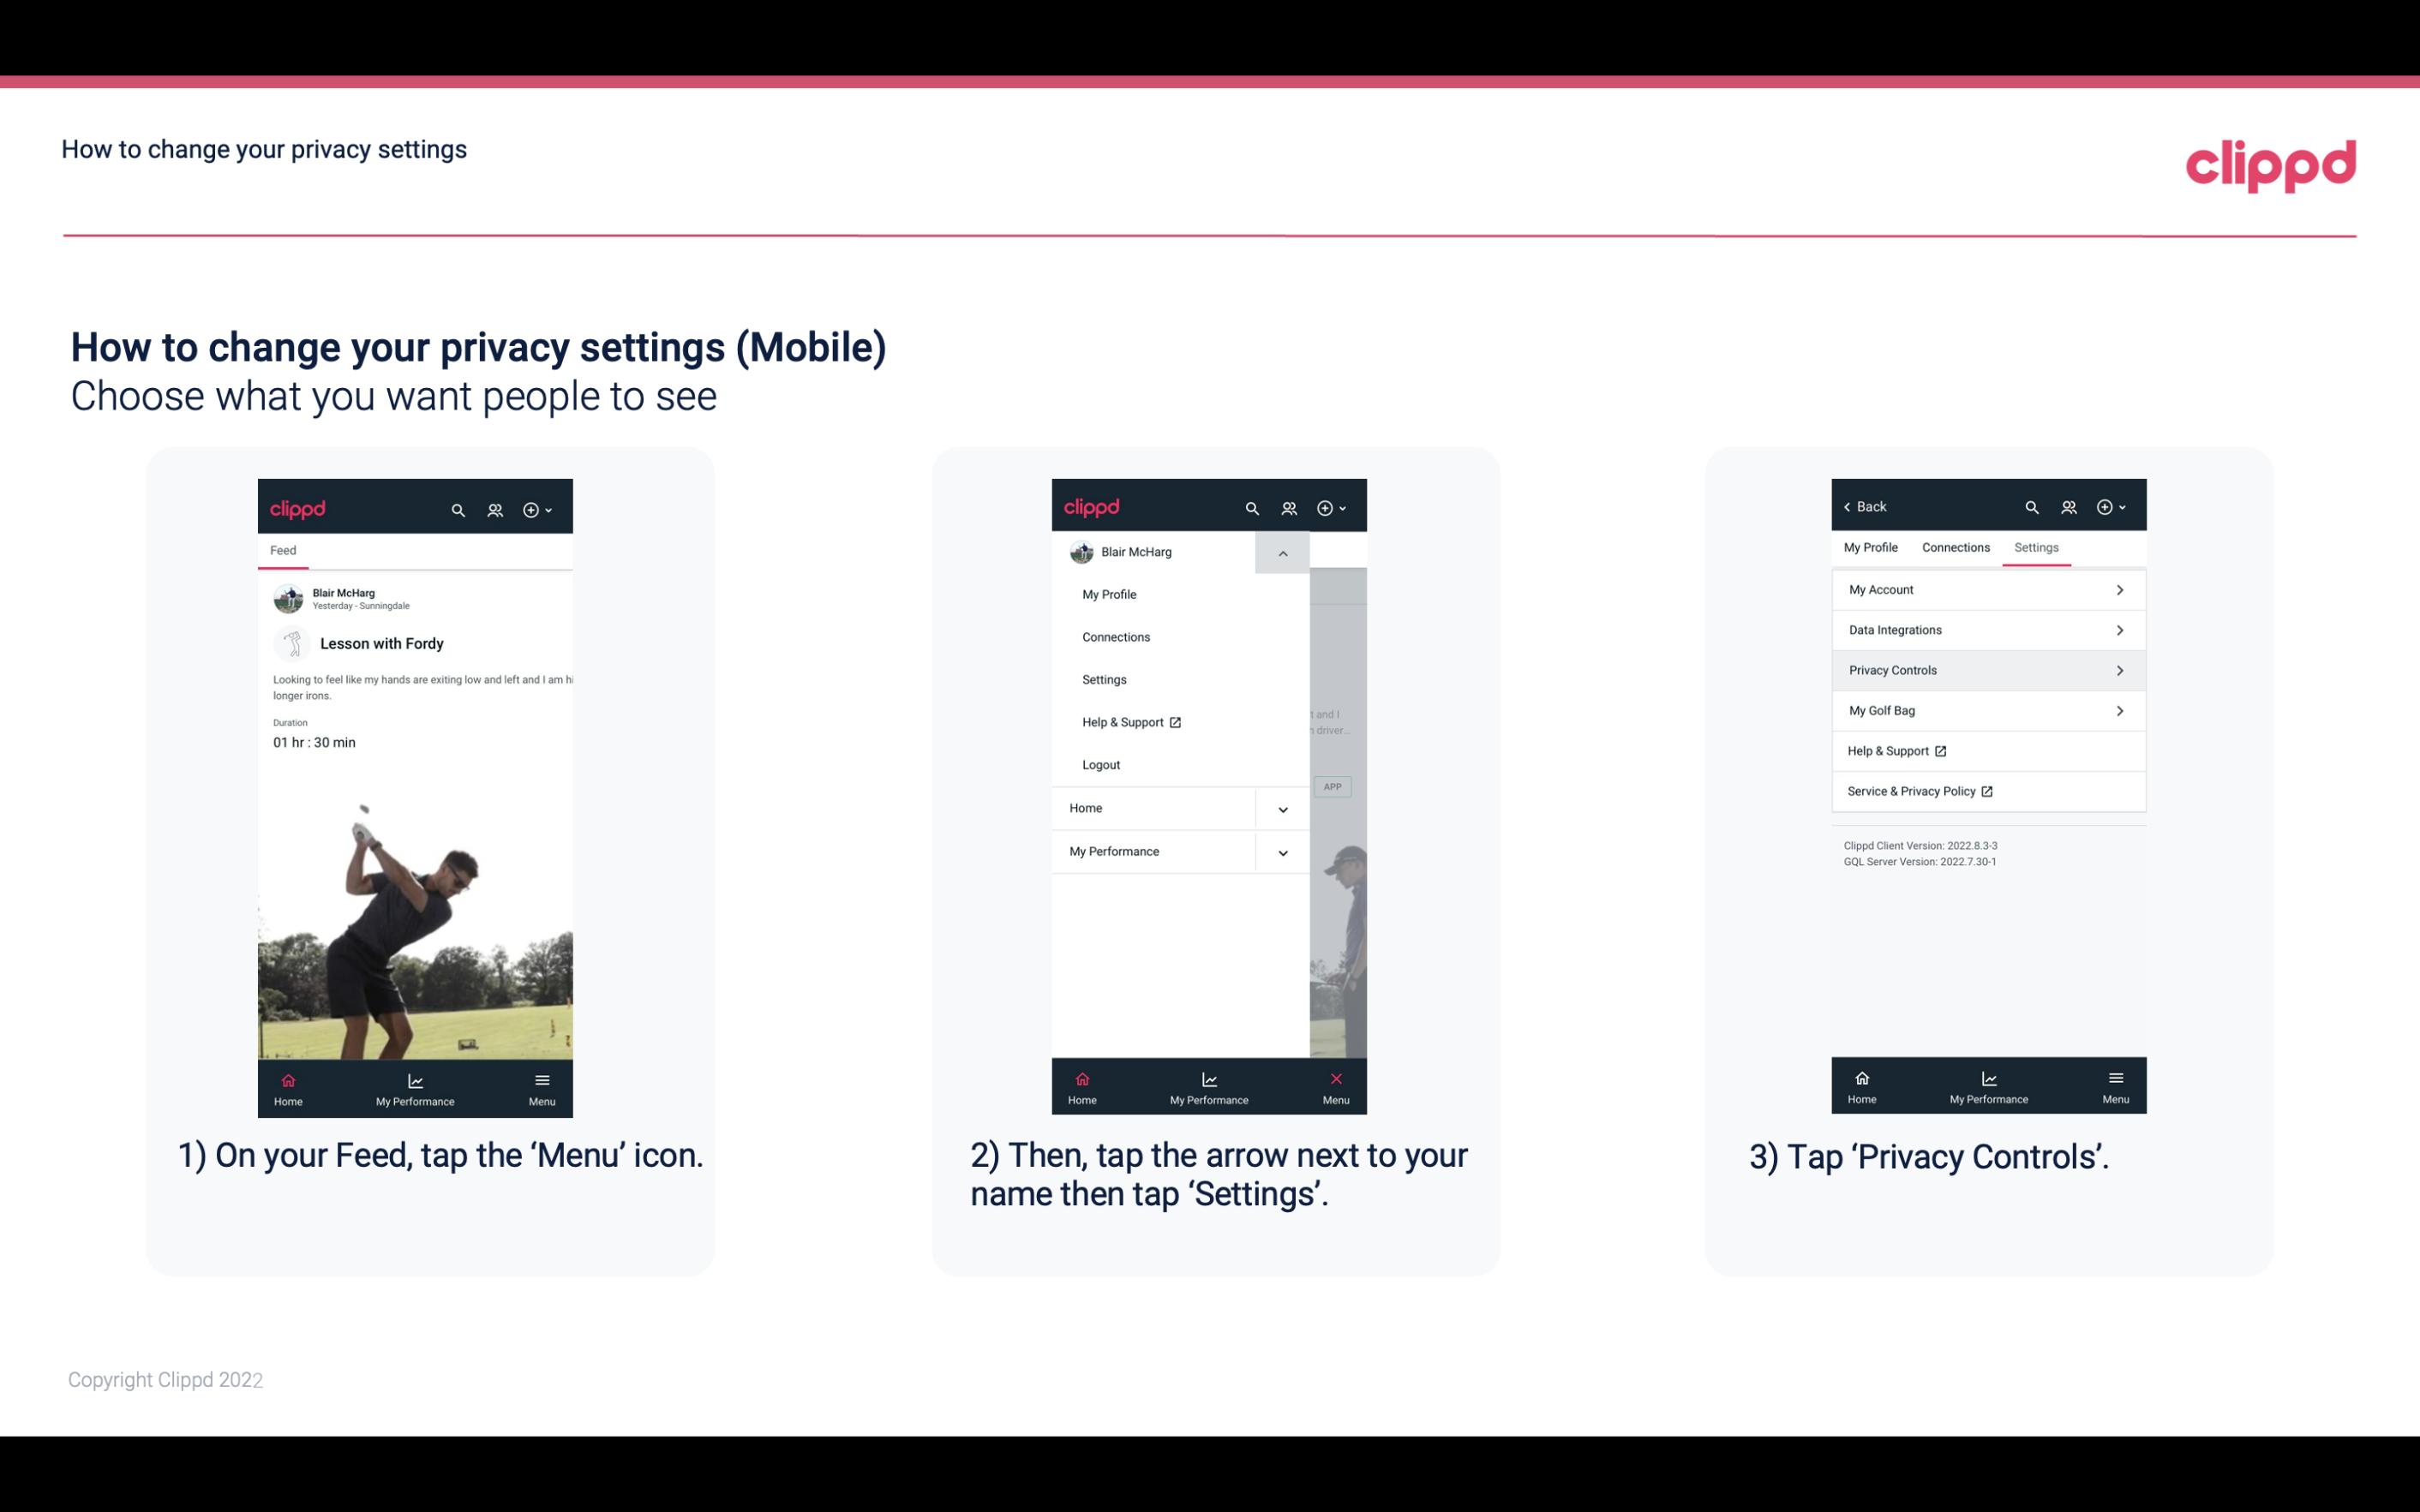Select the Privacy Controls menu item

[x=1986, y=669]
